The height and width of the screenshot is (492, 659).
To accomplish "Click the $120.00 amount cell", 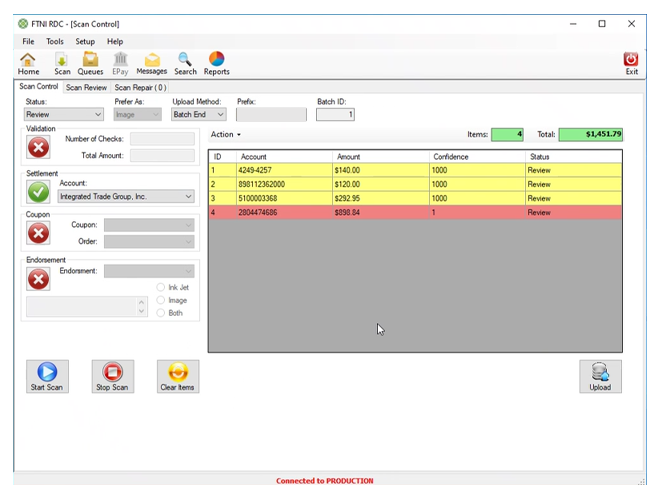I will coord(380,184).
